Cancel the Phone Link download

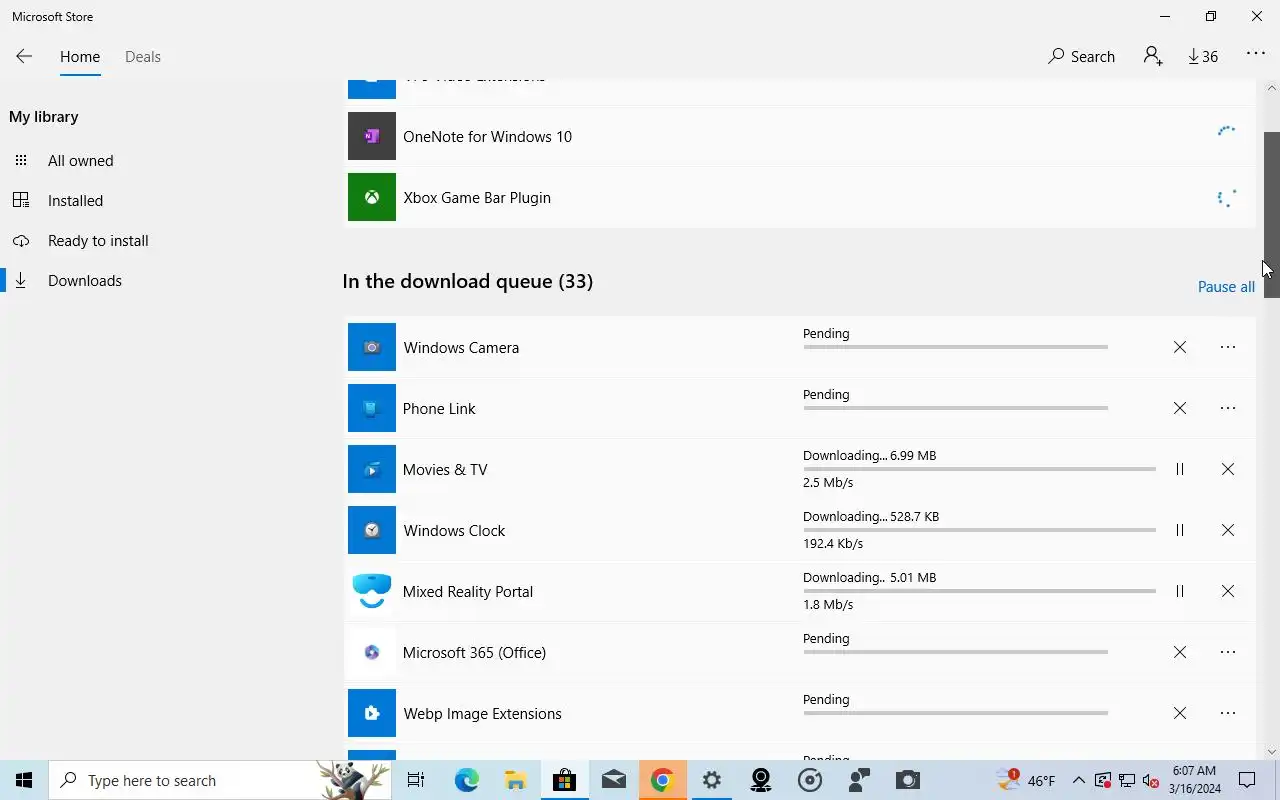click(1180, 408)
